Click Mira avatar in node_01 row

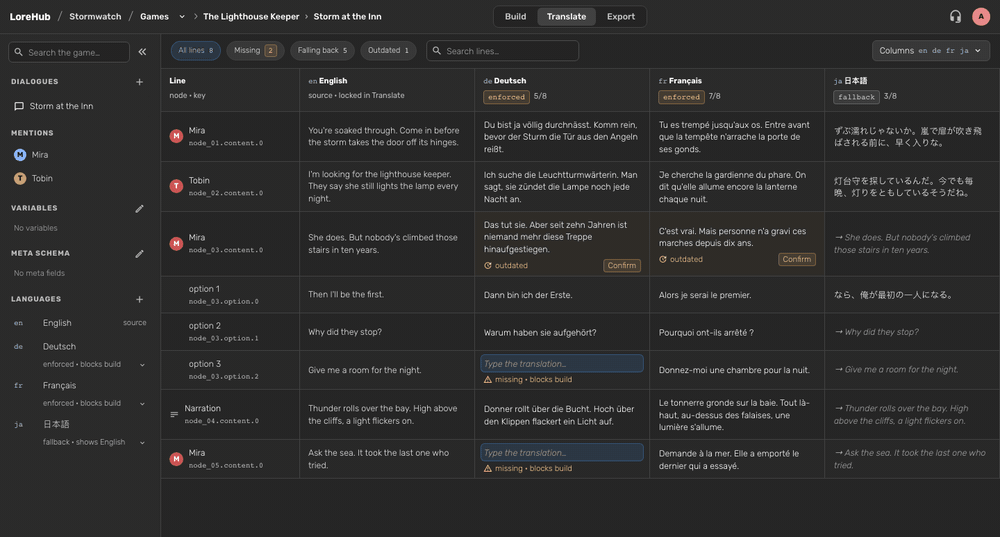tap(176, 136)
